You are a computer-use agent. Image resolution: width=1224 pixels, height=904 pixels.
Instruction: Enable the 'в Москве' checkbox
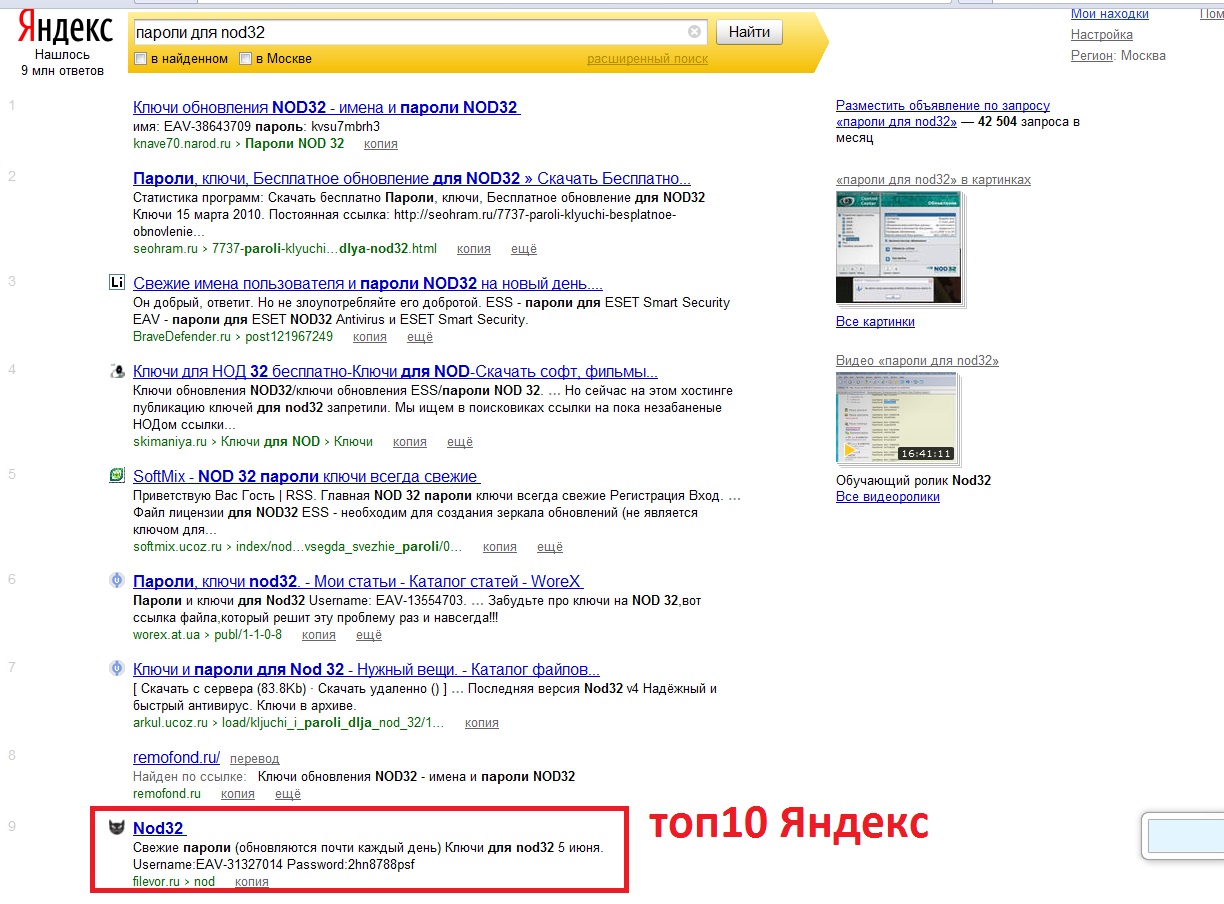[x=246, y=59]
